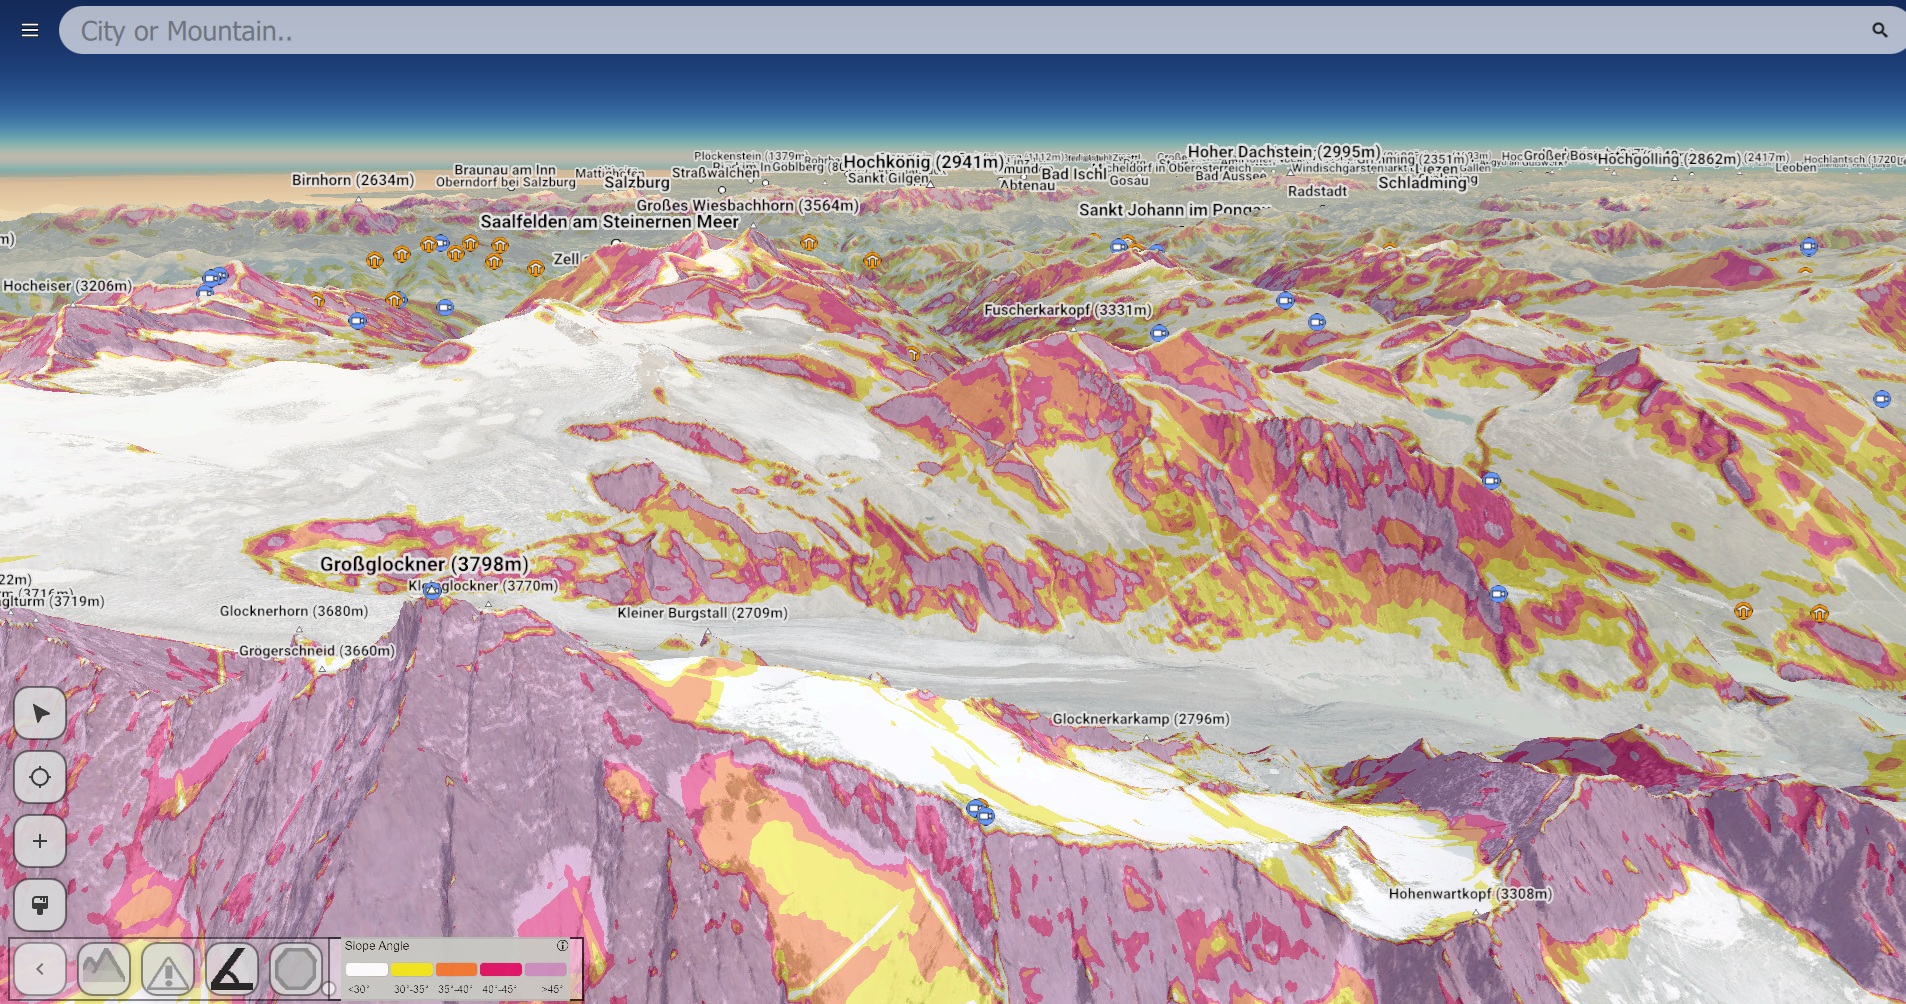Click the Salzburg city label
Viewport: 1906px width, 1004px height.
(638, 183)
